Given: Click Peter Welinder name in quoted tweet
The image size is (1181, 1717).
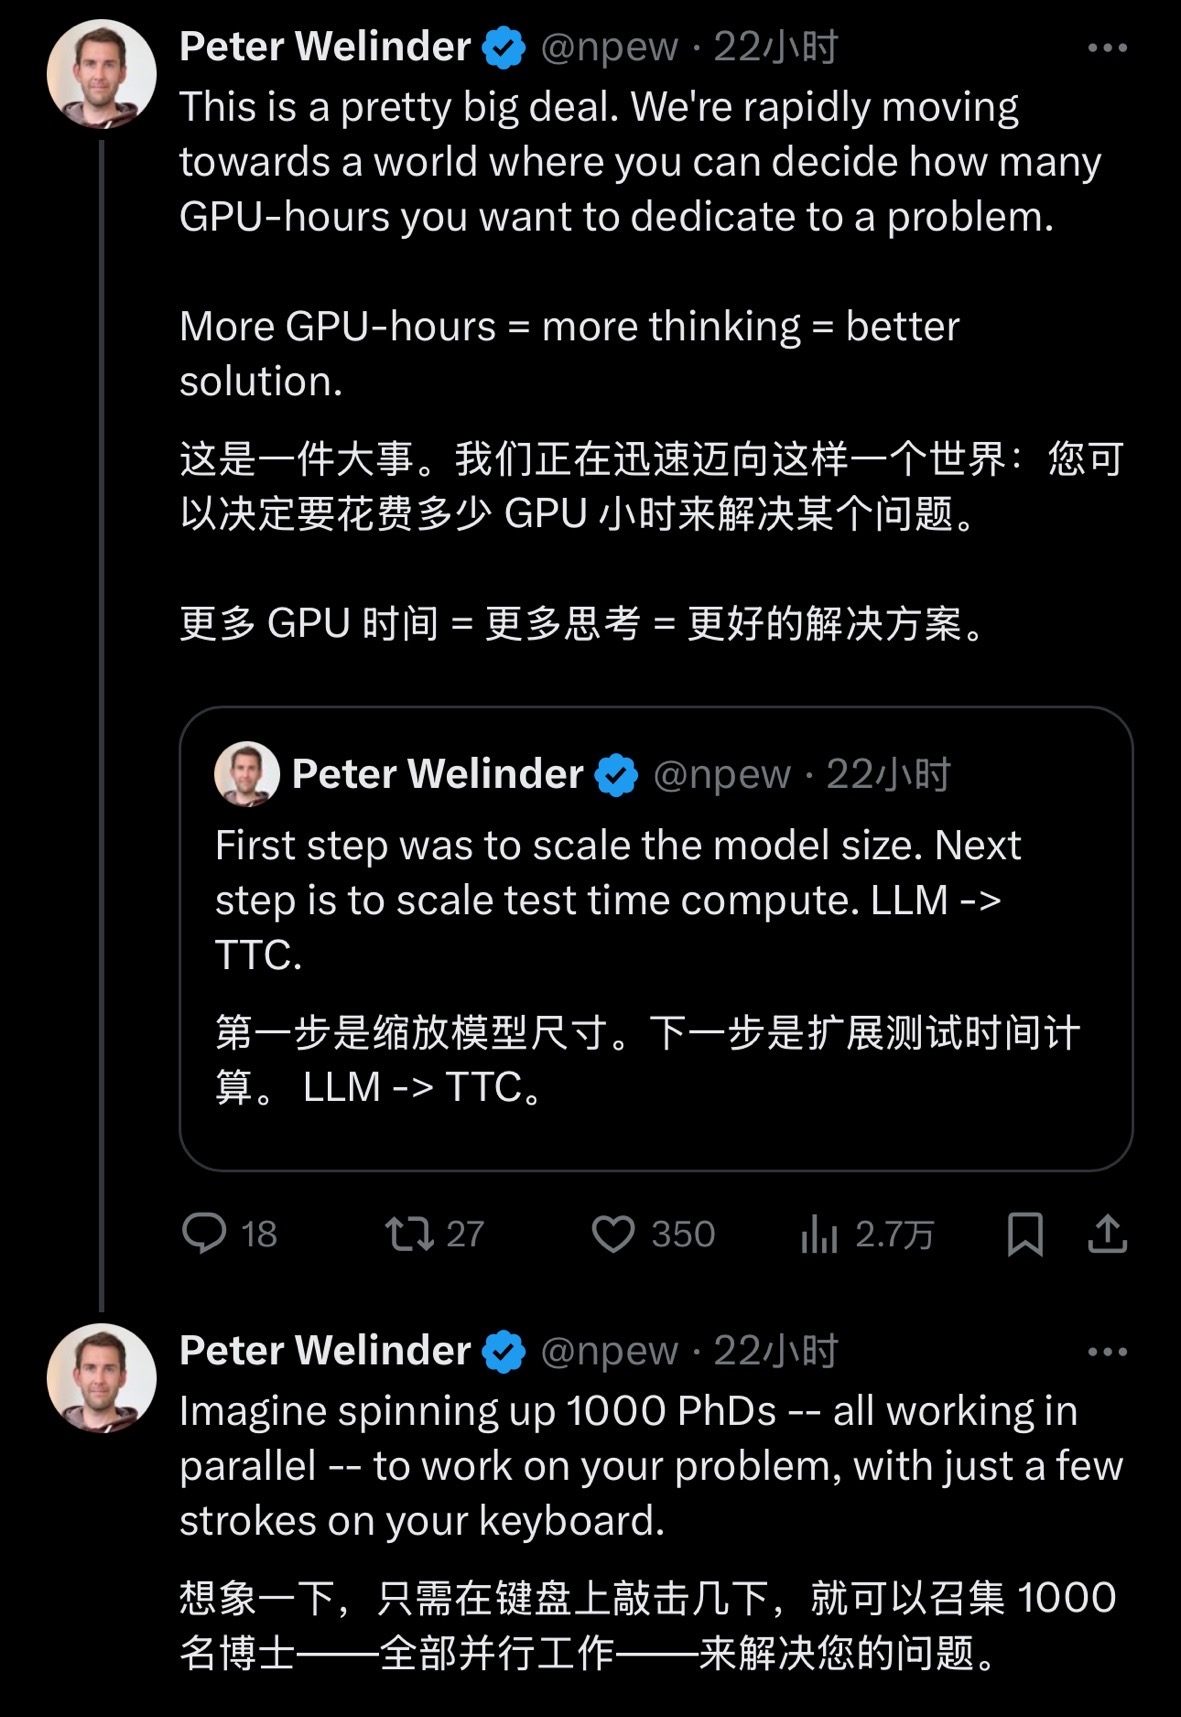Looking at the screenshot, I should click(x=437, y=774).
